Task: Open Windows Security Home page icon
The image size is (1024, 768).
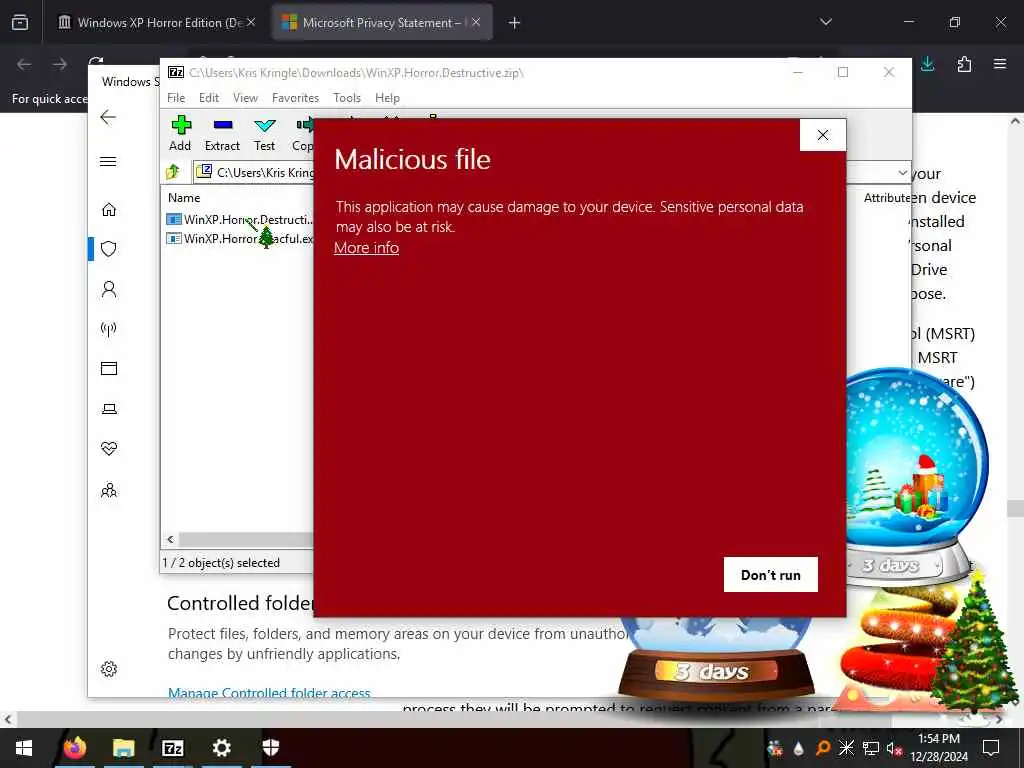Action: pyautogui.click(x=109, y=210)
